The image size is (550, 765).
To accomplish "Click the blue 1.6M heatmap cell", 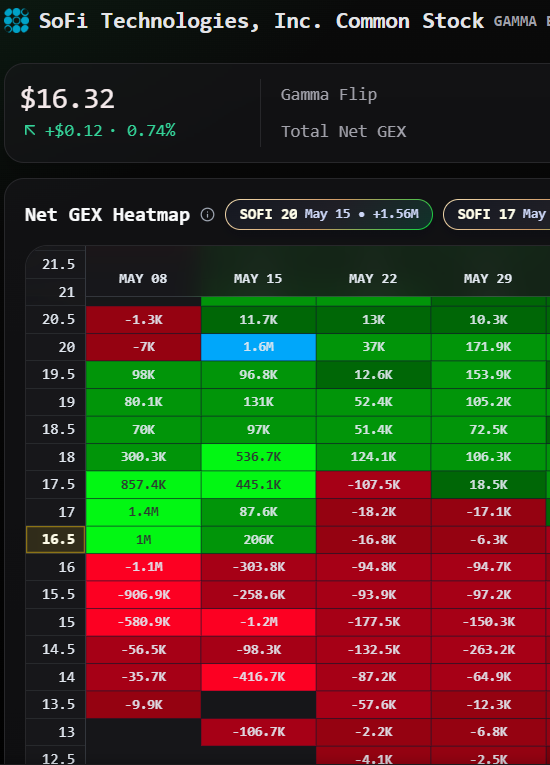I will (259, 347).
